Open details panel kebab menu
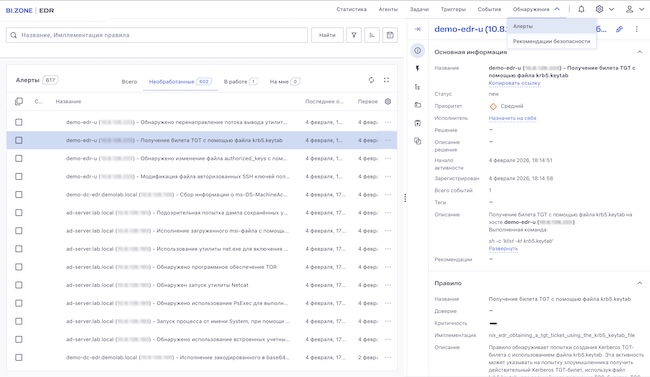Viewport: 650px width, 377px height. [x=637, y=29]
